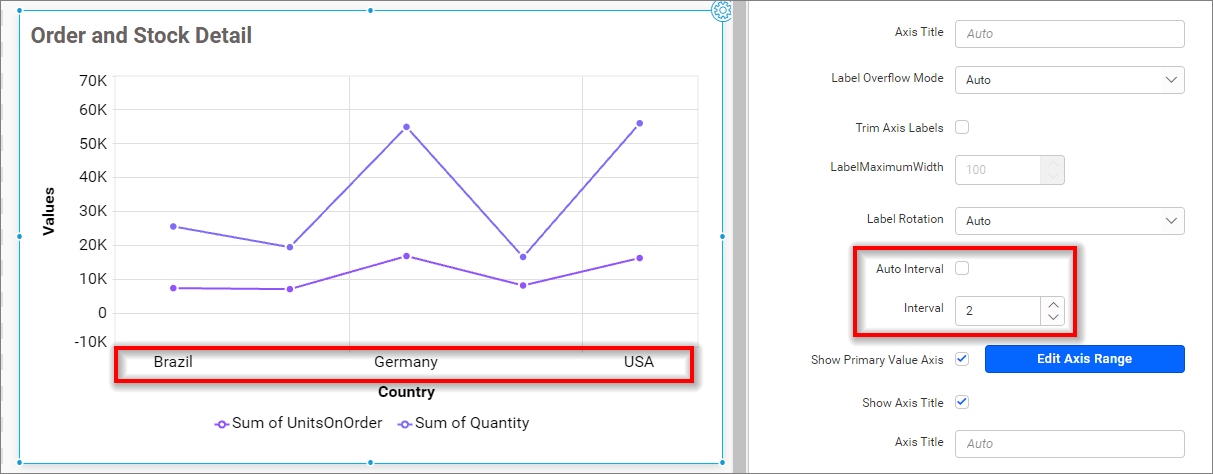Increase the Interval value with up arrow
This screenshot has width=1213, height=474.
[x=1052, y=304]
